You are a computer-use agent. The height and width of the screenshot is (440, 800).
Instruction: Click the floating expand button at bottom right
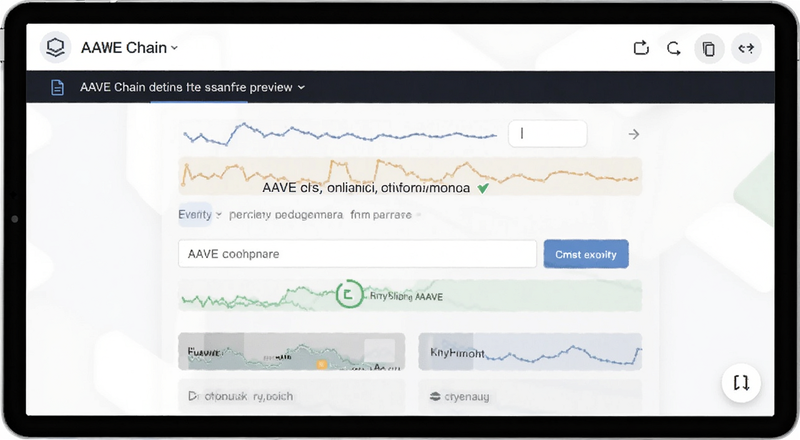(x=741, y=382)
